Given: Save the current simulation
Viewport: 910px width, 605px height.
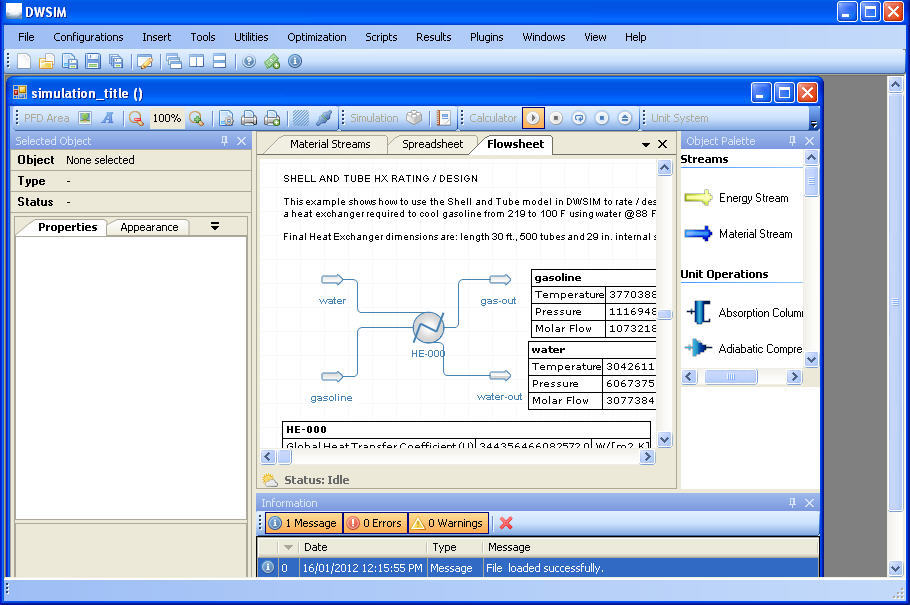Looking at the screenshot, I should click(x=93, y=61).
